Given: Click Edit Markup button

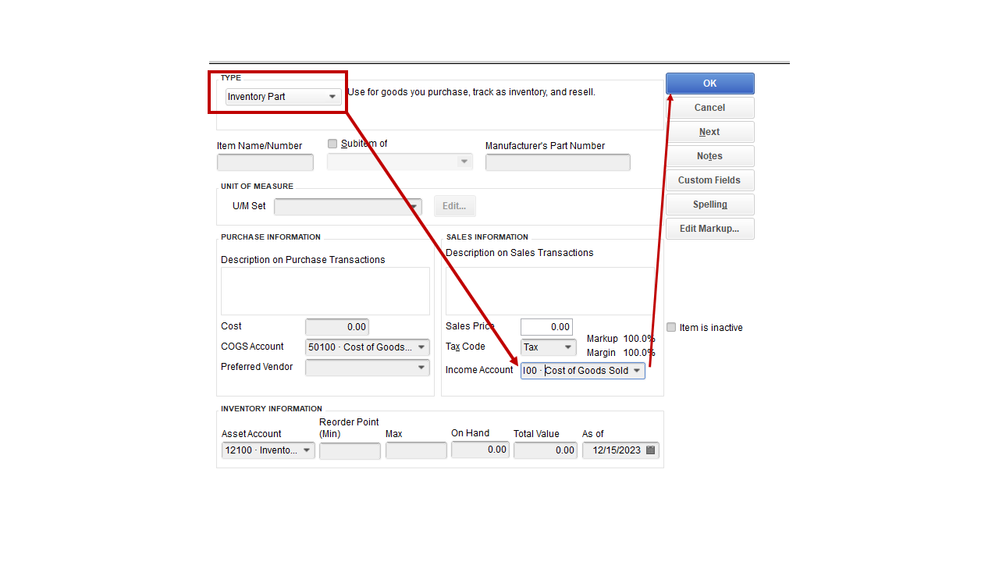Looking at the screenshot, I should click(x=710, y=229).
